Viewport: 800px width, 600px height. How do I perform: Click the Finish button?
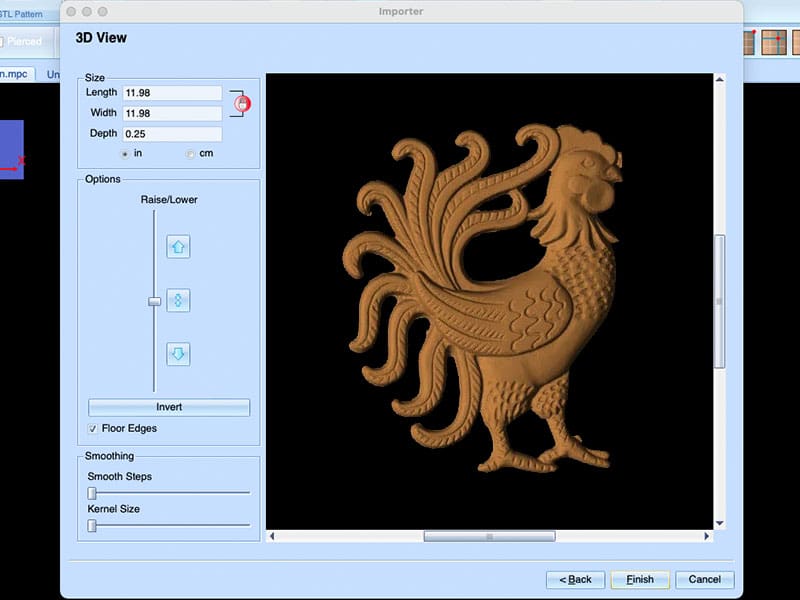(x=640, y=579)
